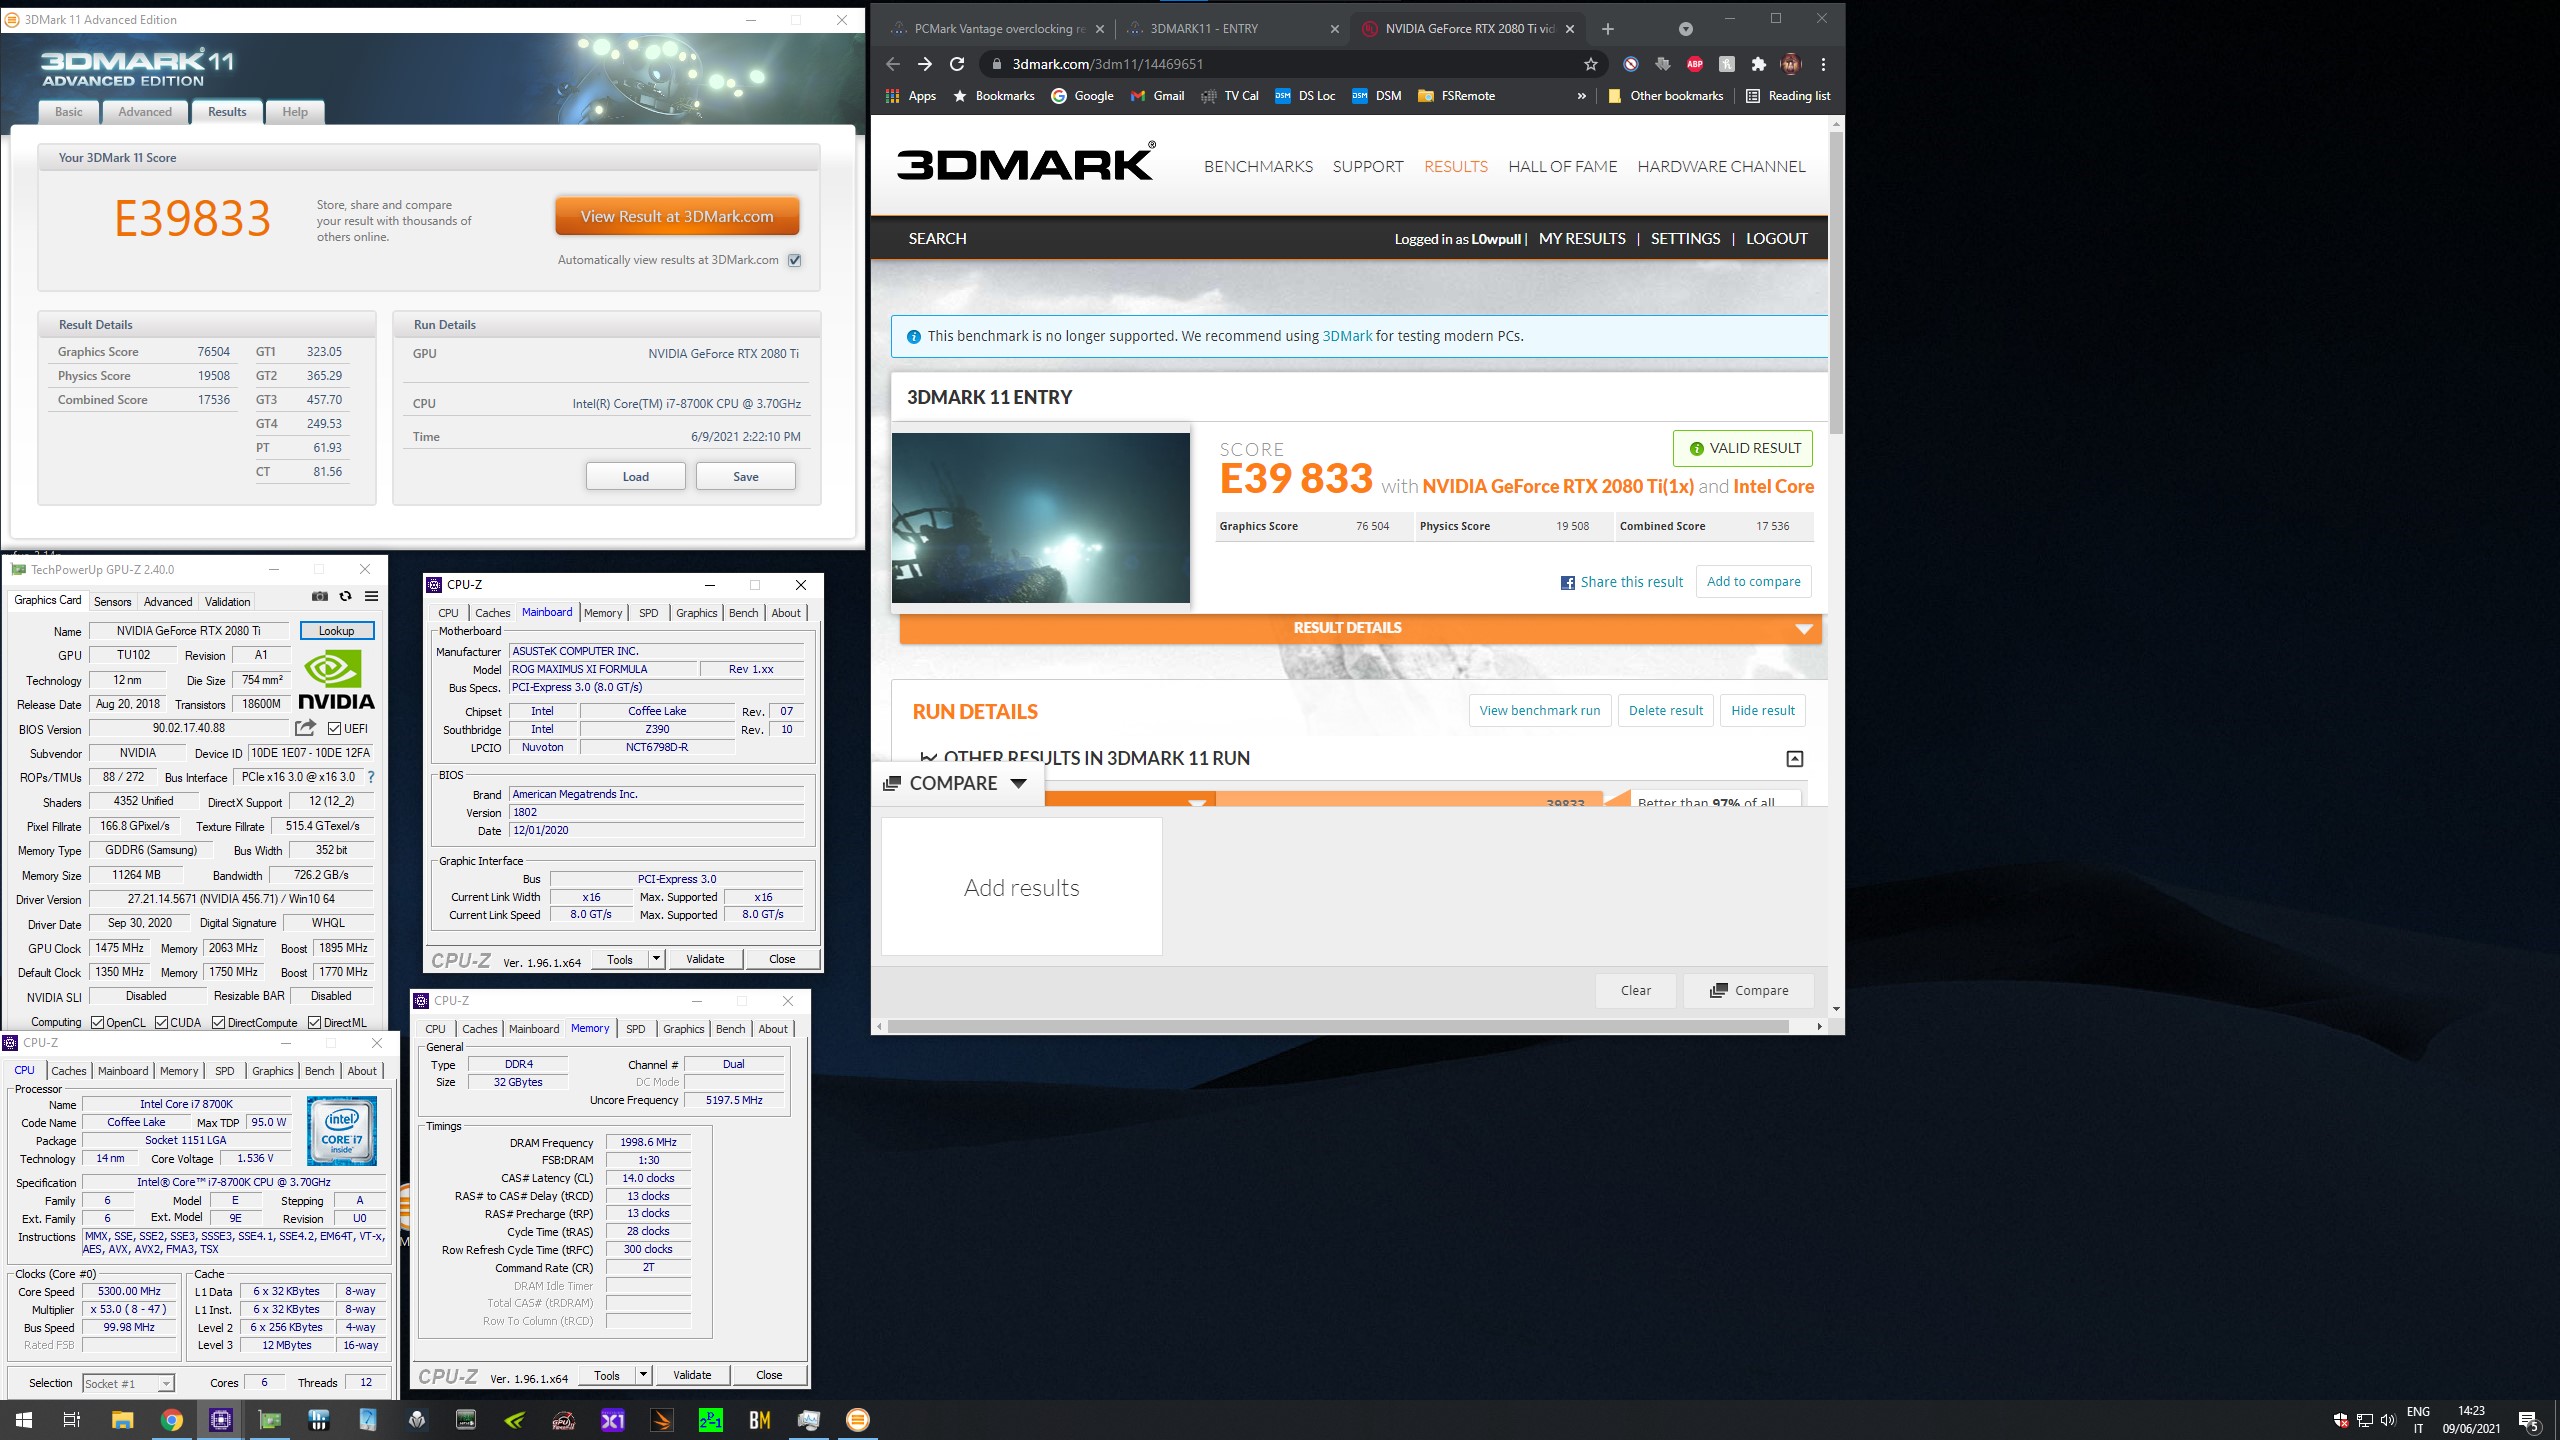Screen dimensions: 2560x1440
Task: Toggle the OpenCL checkbox in GPU-Z
Action: pyautogui.click(x=97, y=1023)
